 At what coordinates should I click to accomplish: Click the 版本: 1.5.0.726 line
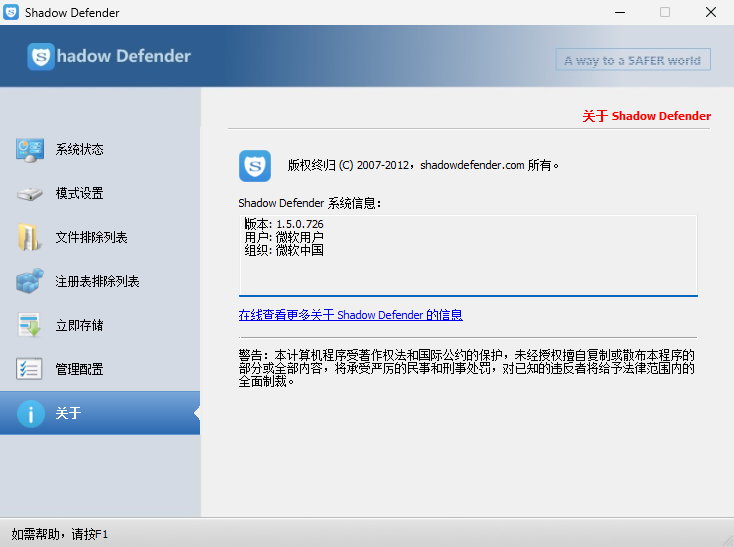click(284, 224)
